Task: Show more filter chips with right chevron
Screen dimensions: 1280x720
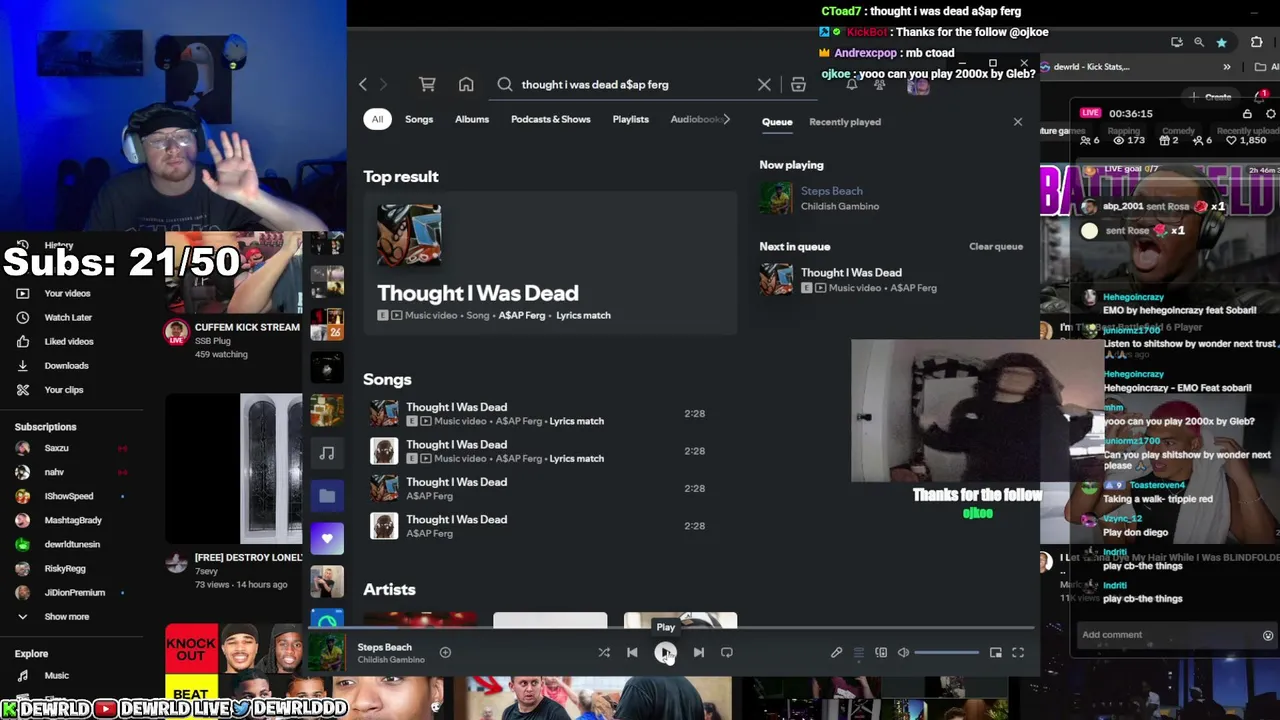Action: point(727,119)
